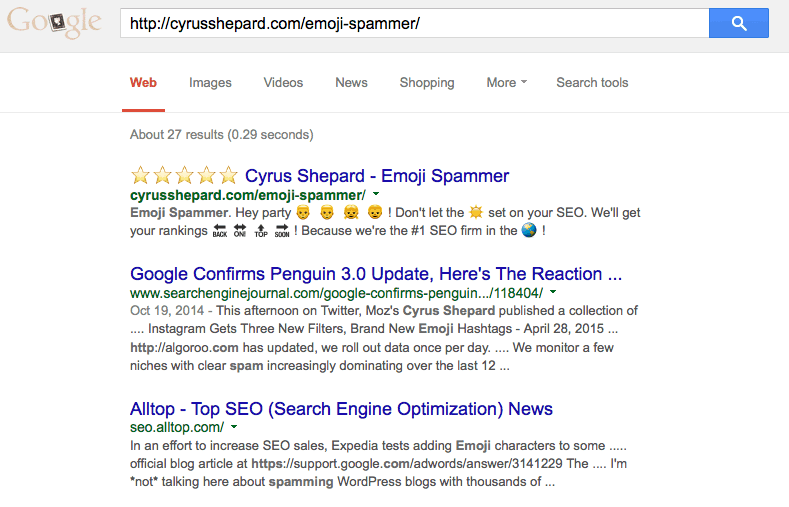The height and width of the screenshot is (507, 789).
Task: Expand the More dropdown menu
Action: click(506, 82)
